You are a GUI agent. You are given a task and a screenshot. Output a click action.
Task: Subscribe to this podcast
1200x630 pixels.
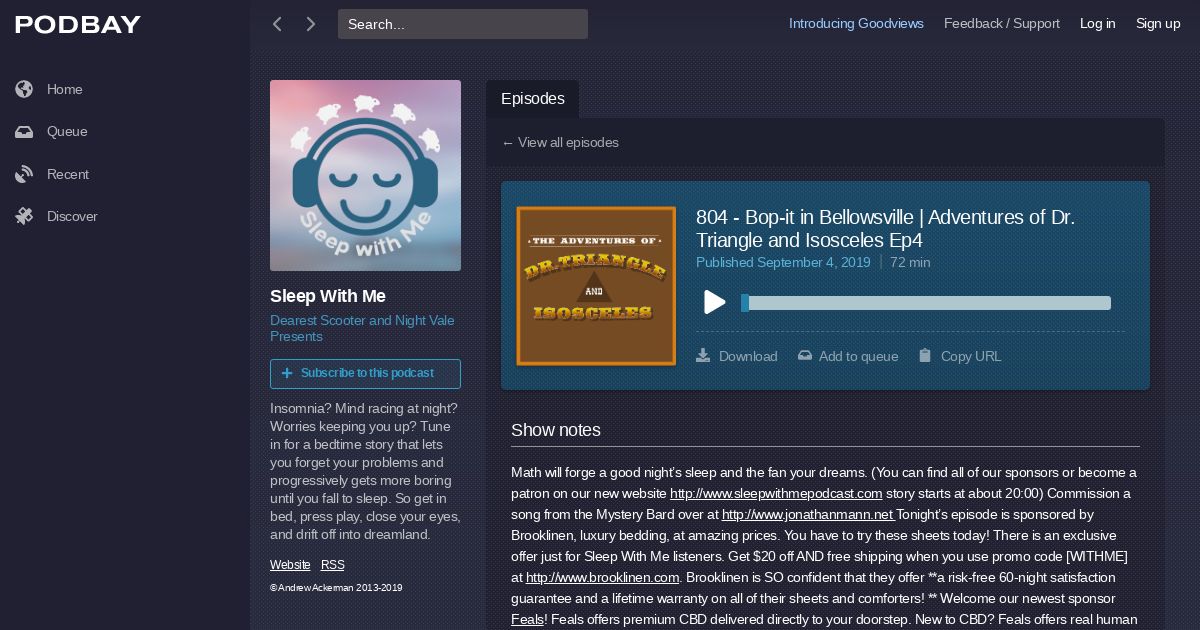coord(365,373)
